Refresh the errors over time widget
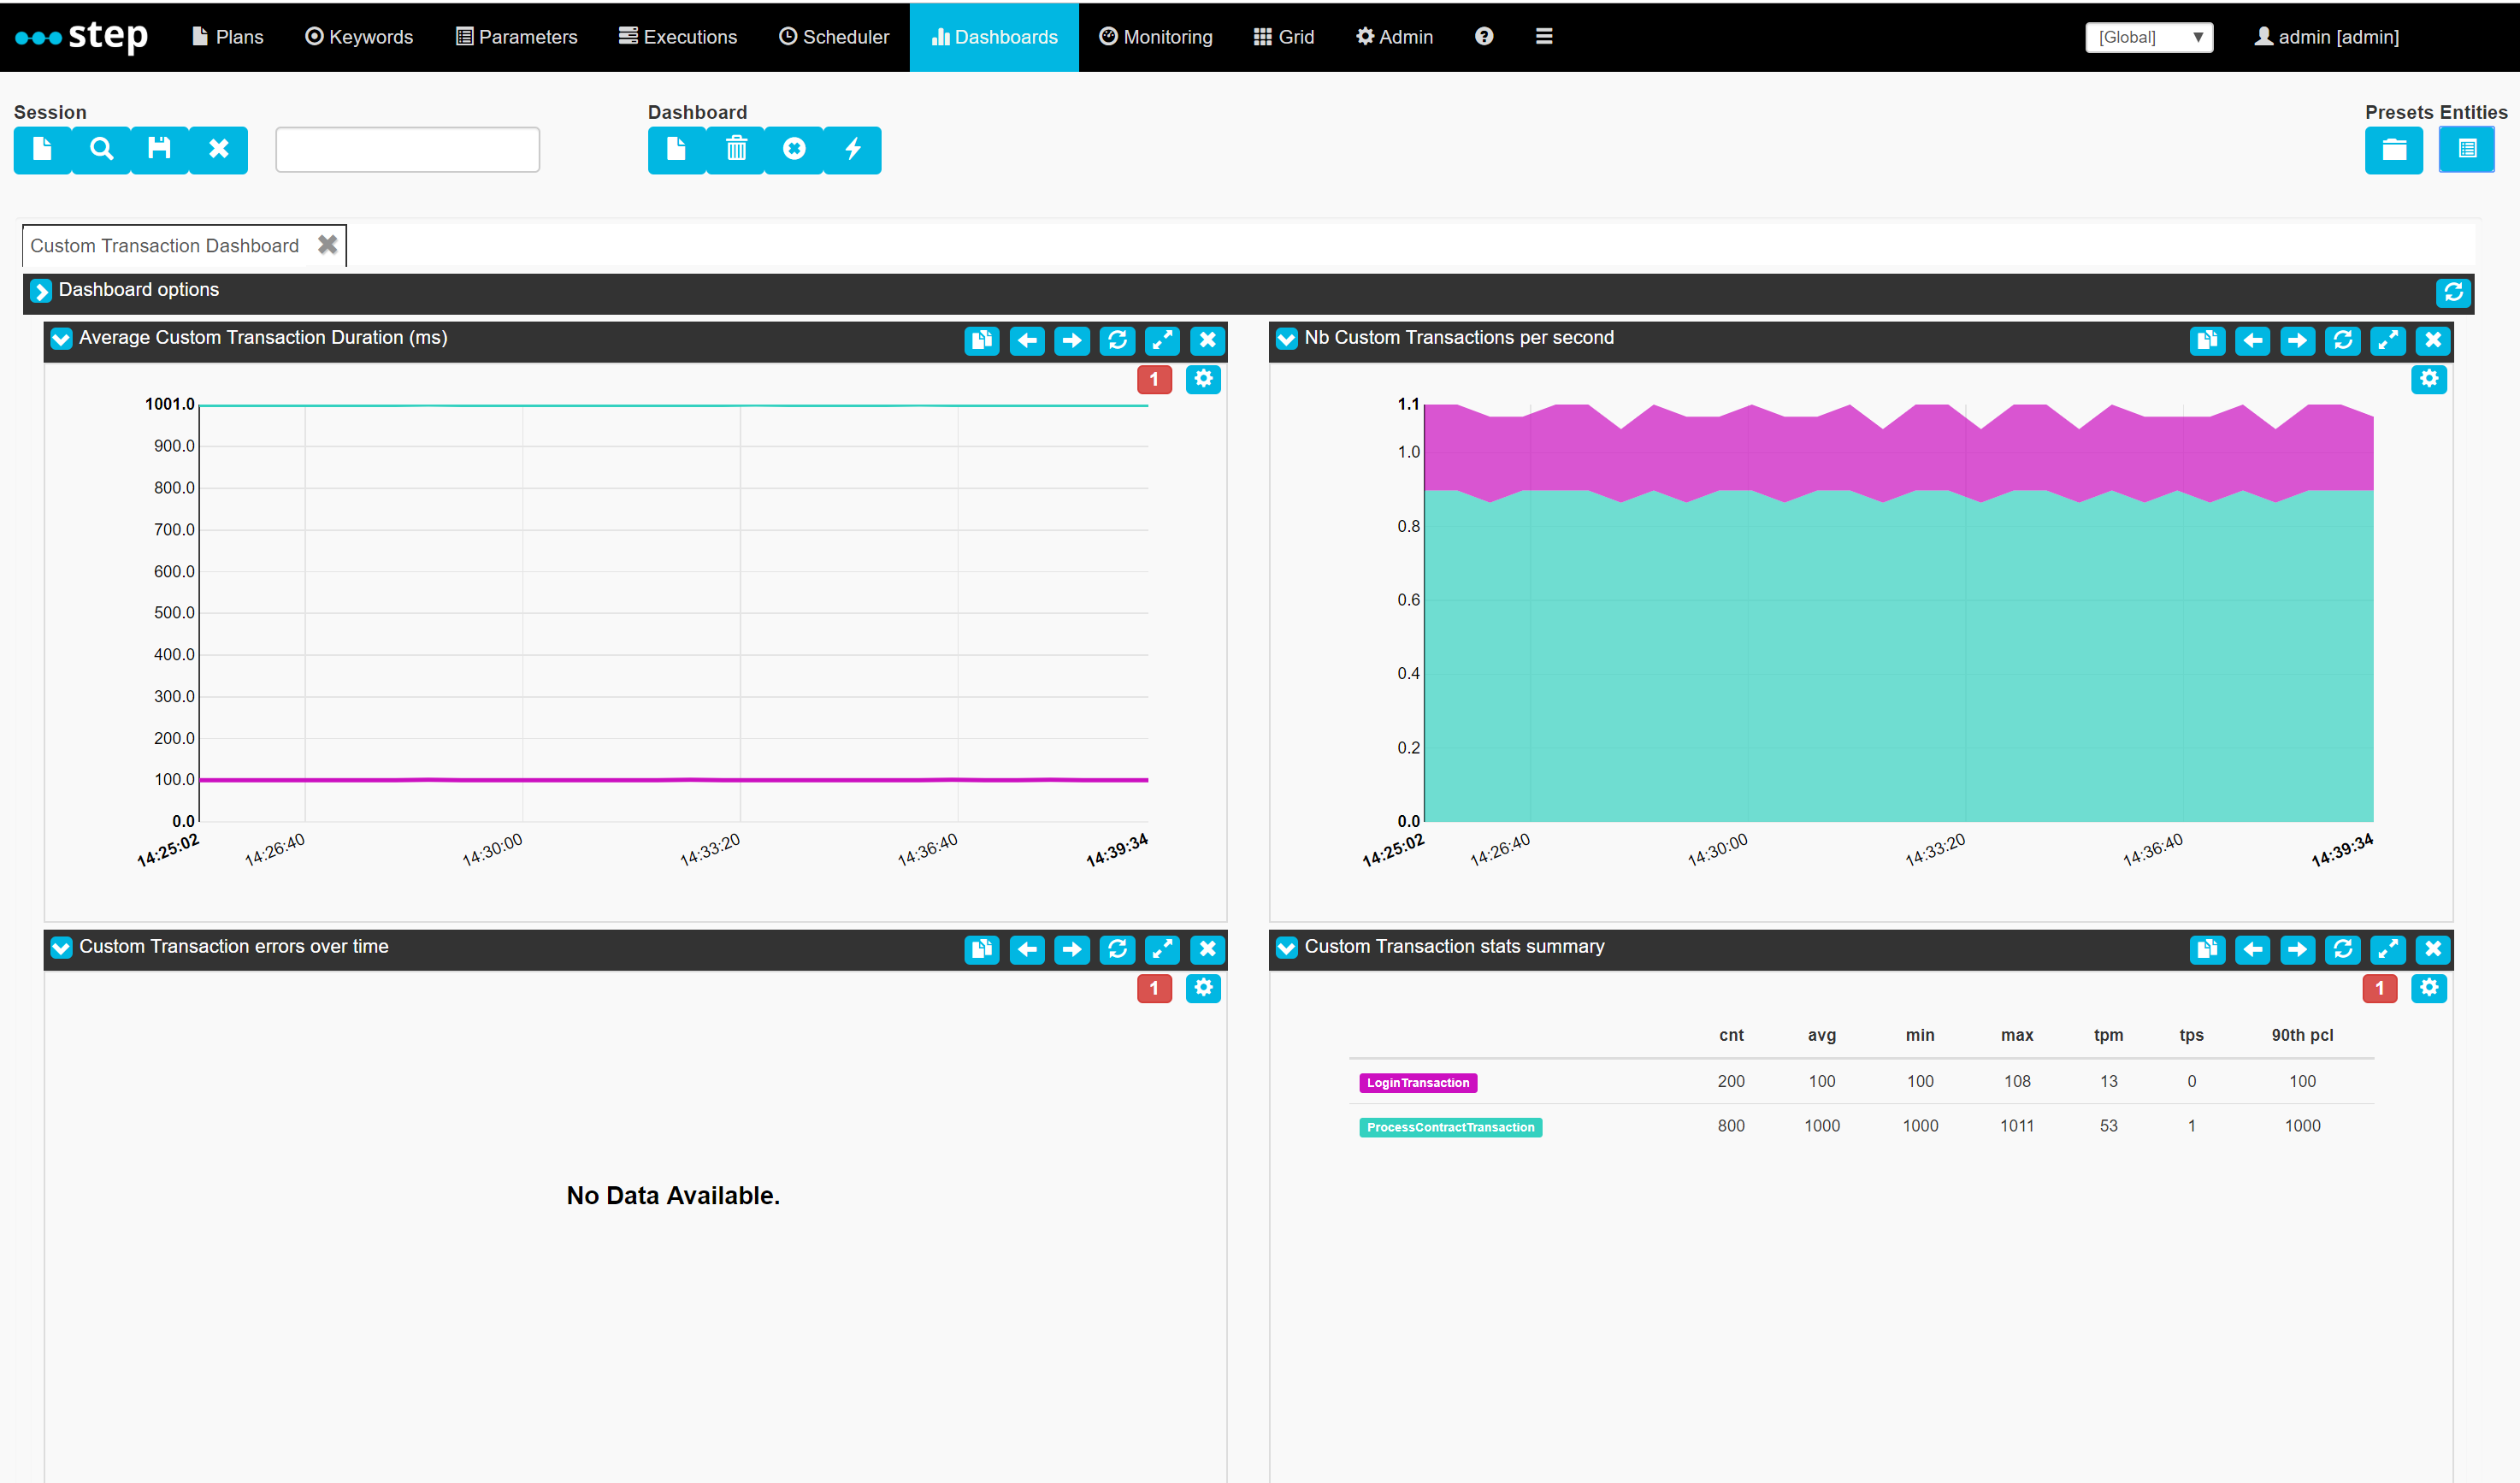The width and height of the screenshot is (2520, 1483). (x=1117, y=950)
